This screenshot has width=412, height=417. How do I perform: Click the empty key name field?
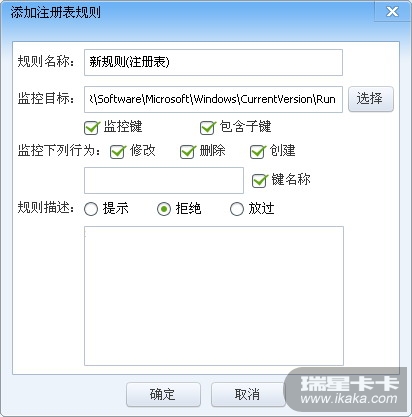(164, 180)
